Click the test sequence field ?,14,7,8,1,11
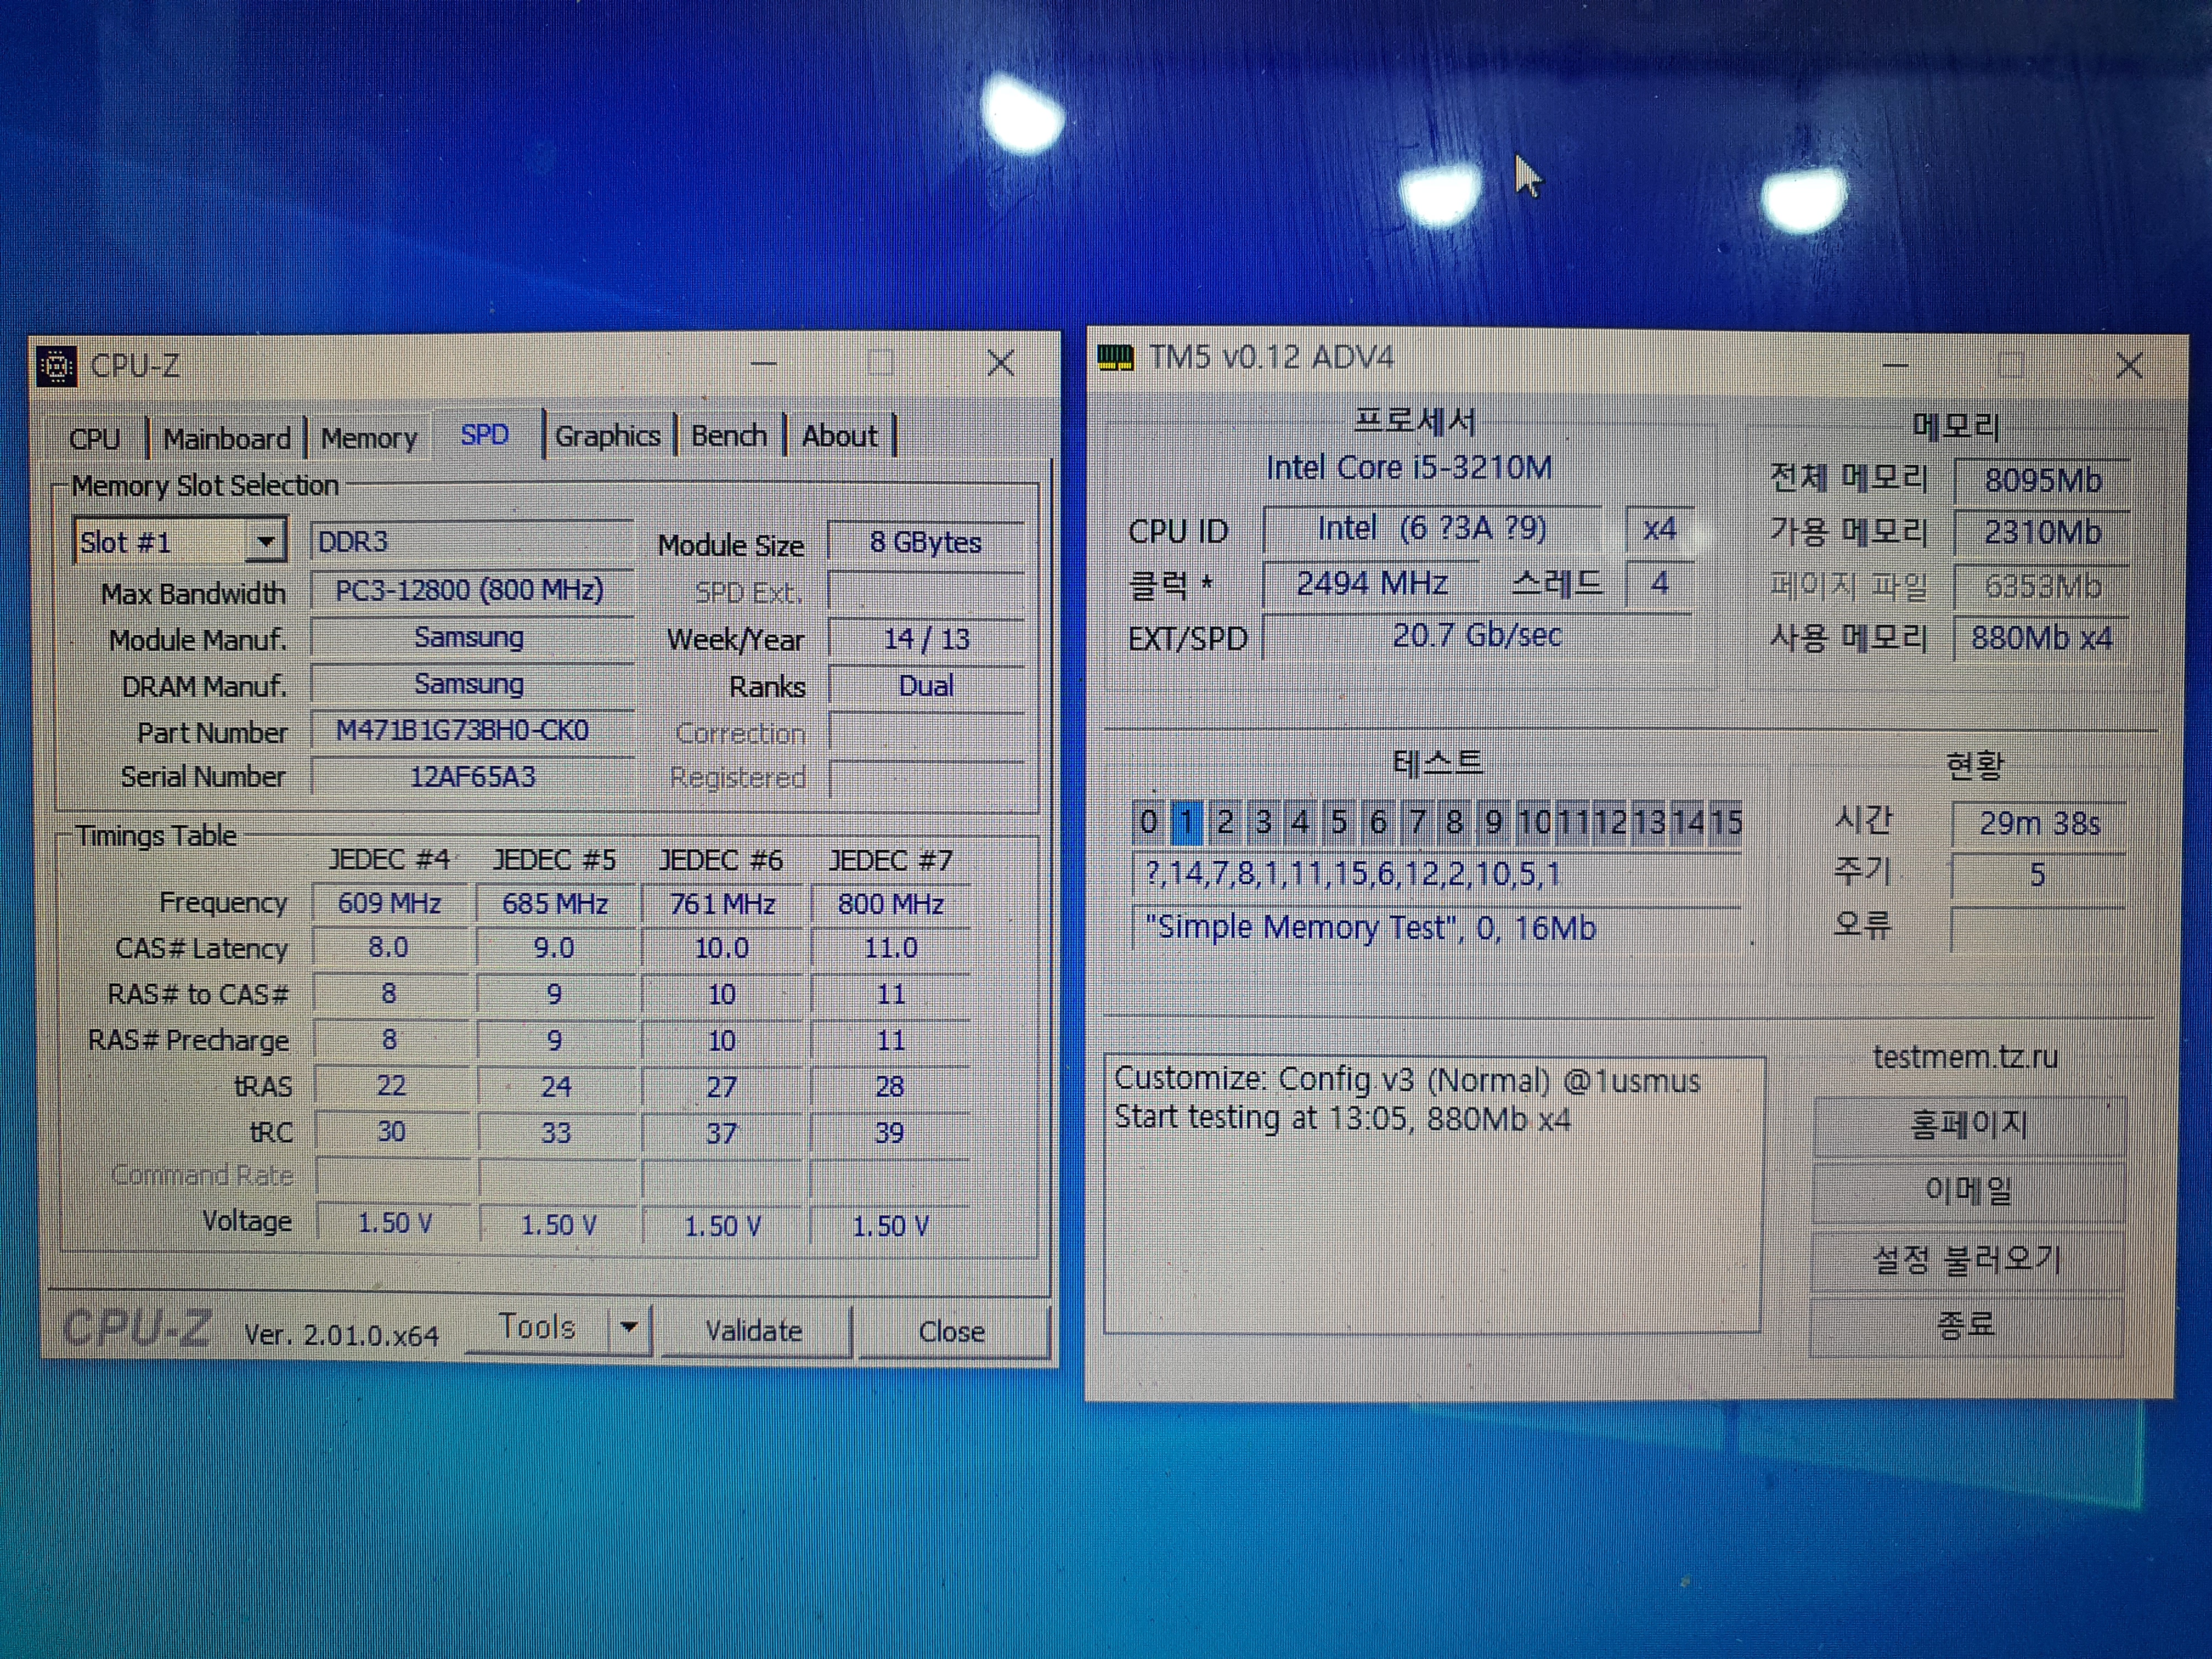 coord(1436,875)
